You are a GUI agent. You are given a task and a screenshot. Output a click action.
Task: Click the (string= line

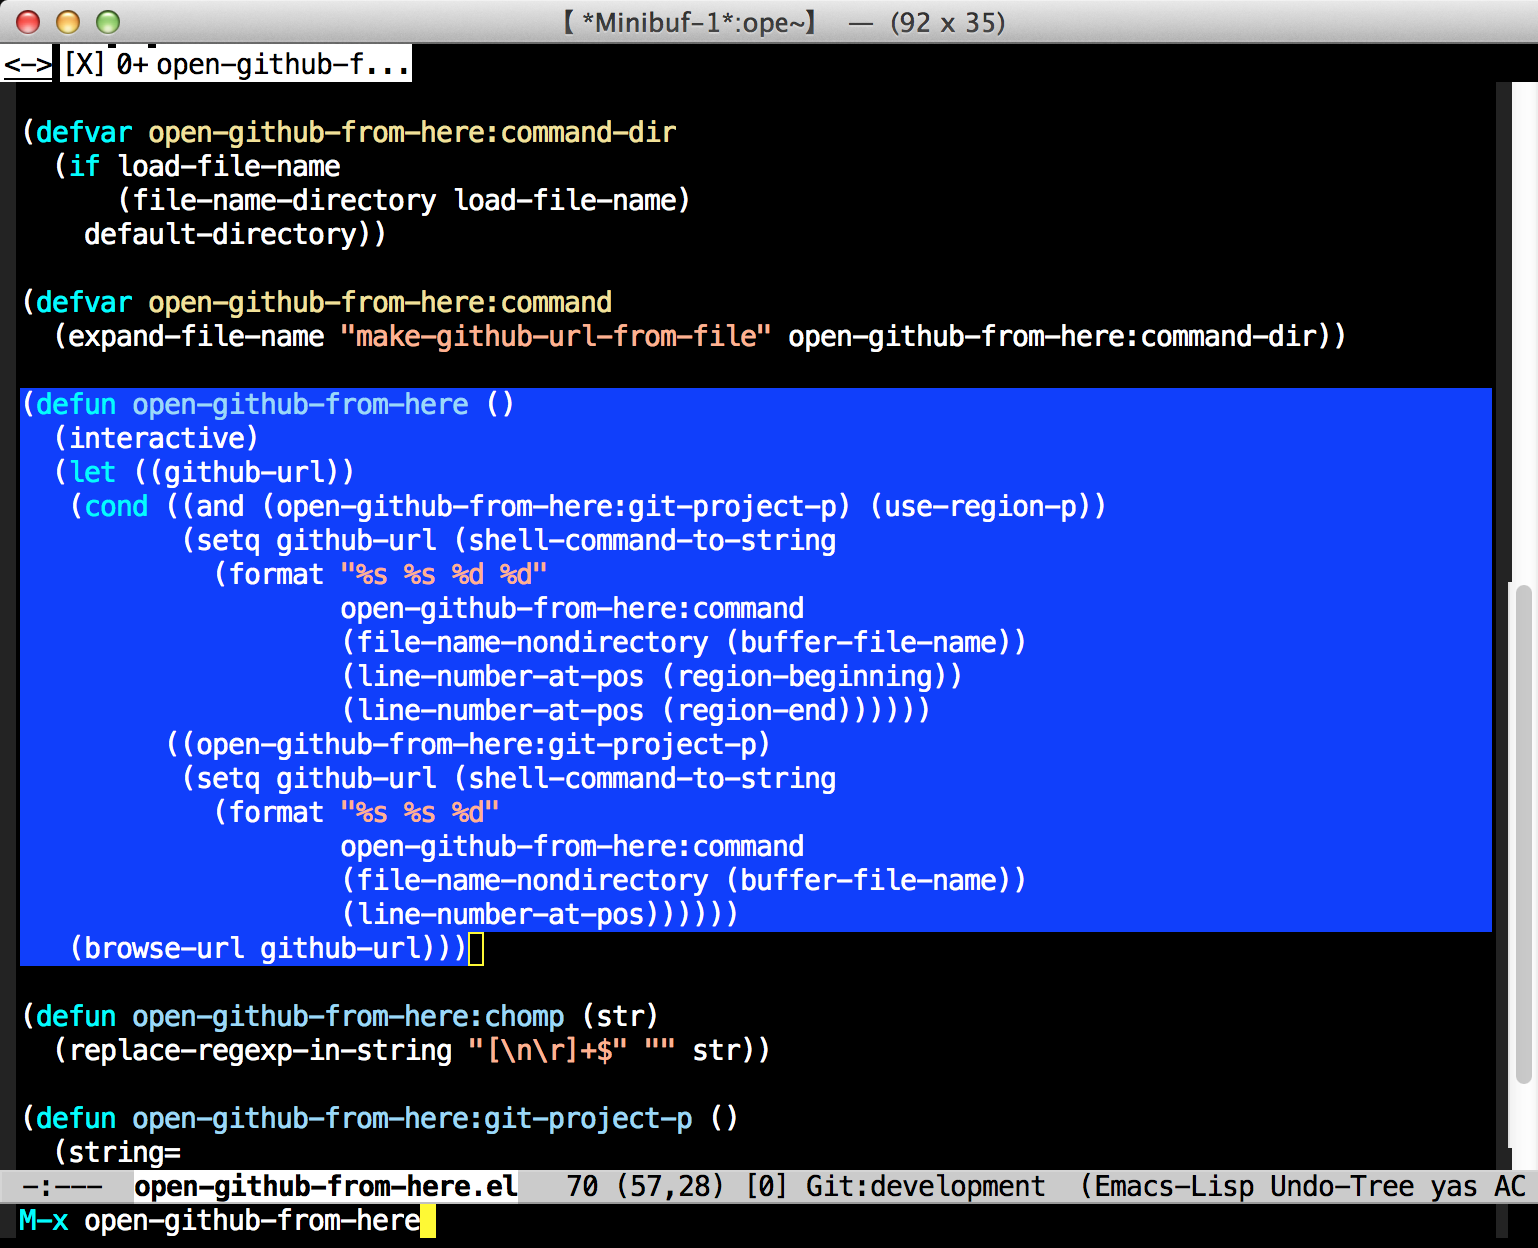tap(118, 1152)
